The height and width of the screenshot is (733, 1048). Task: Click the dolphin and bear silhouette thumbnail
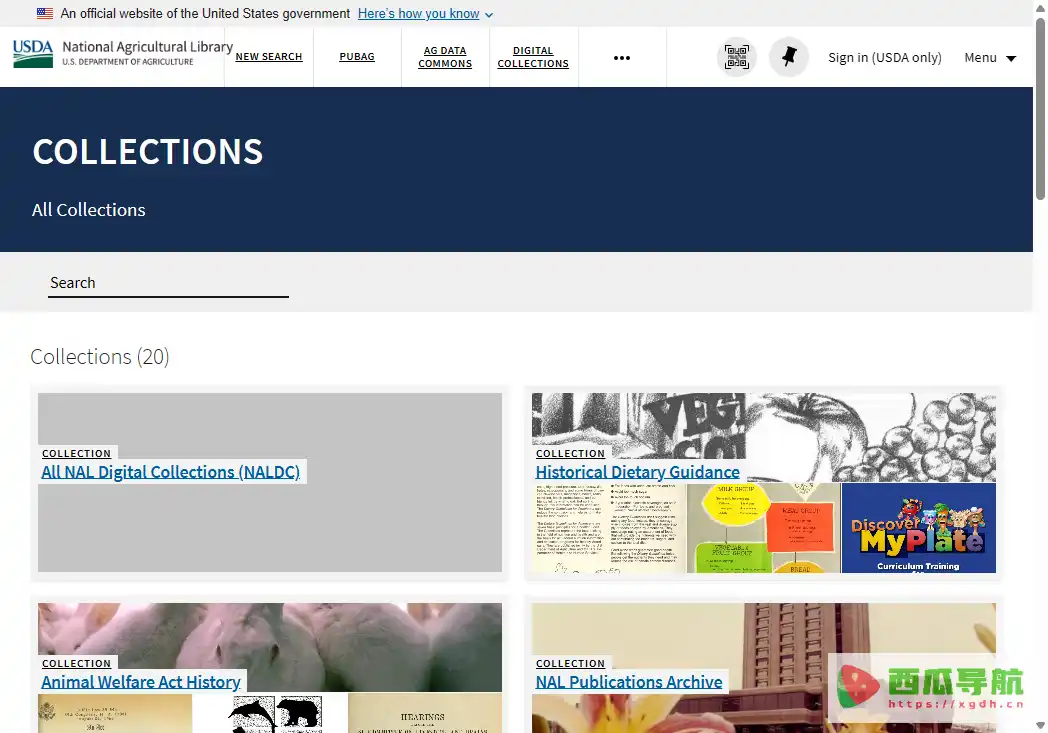[x=276, y=713]
